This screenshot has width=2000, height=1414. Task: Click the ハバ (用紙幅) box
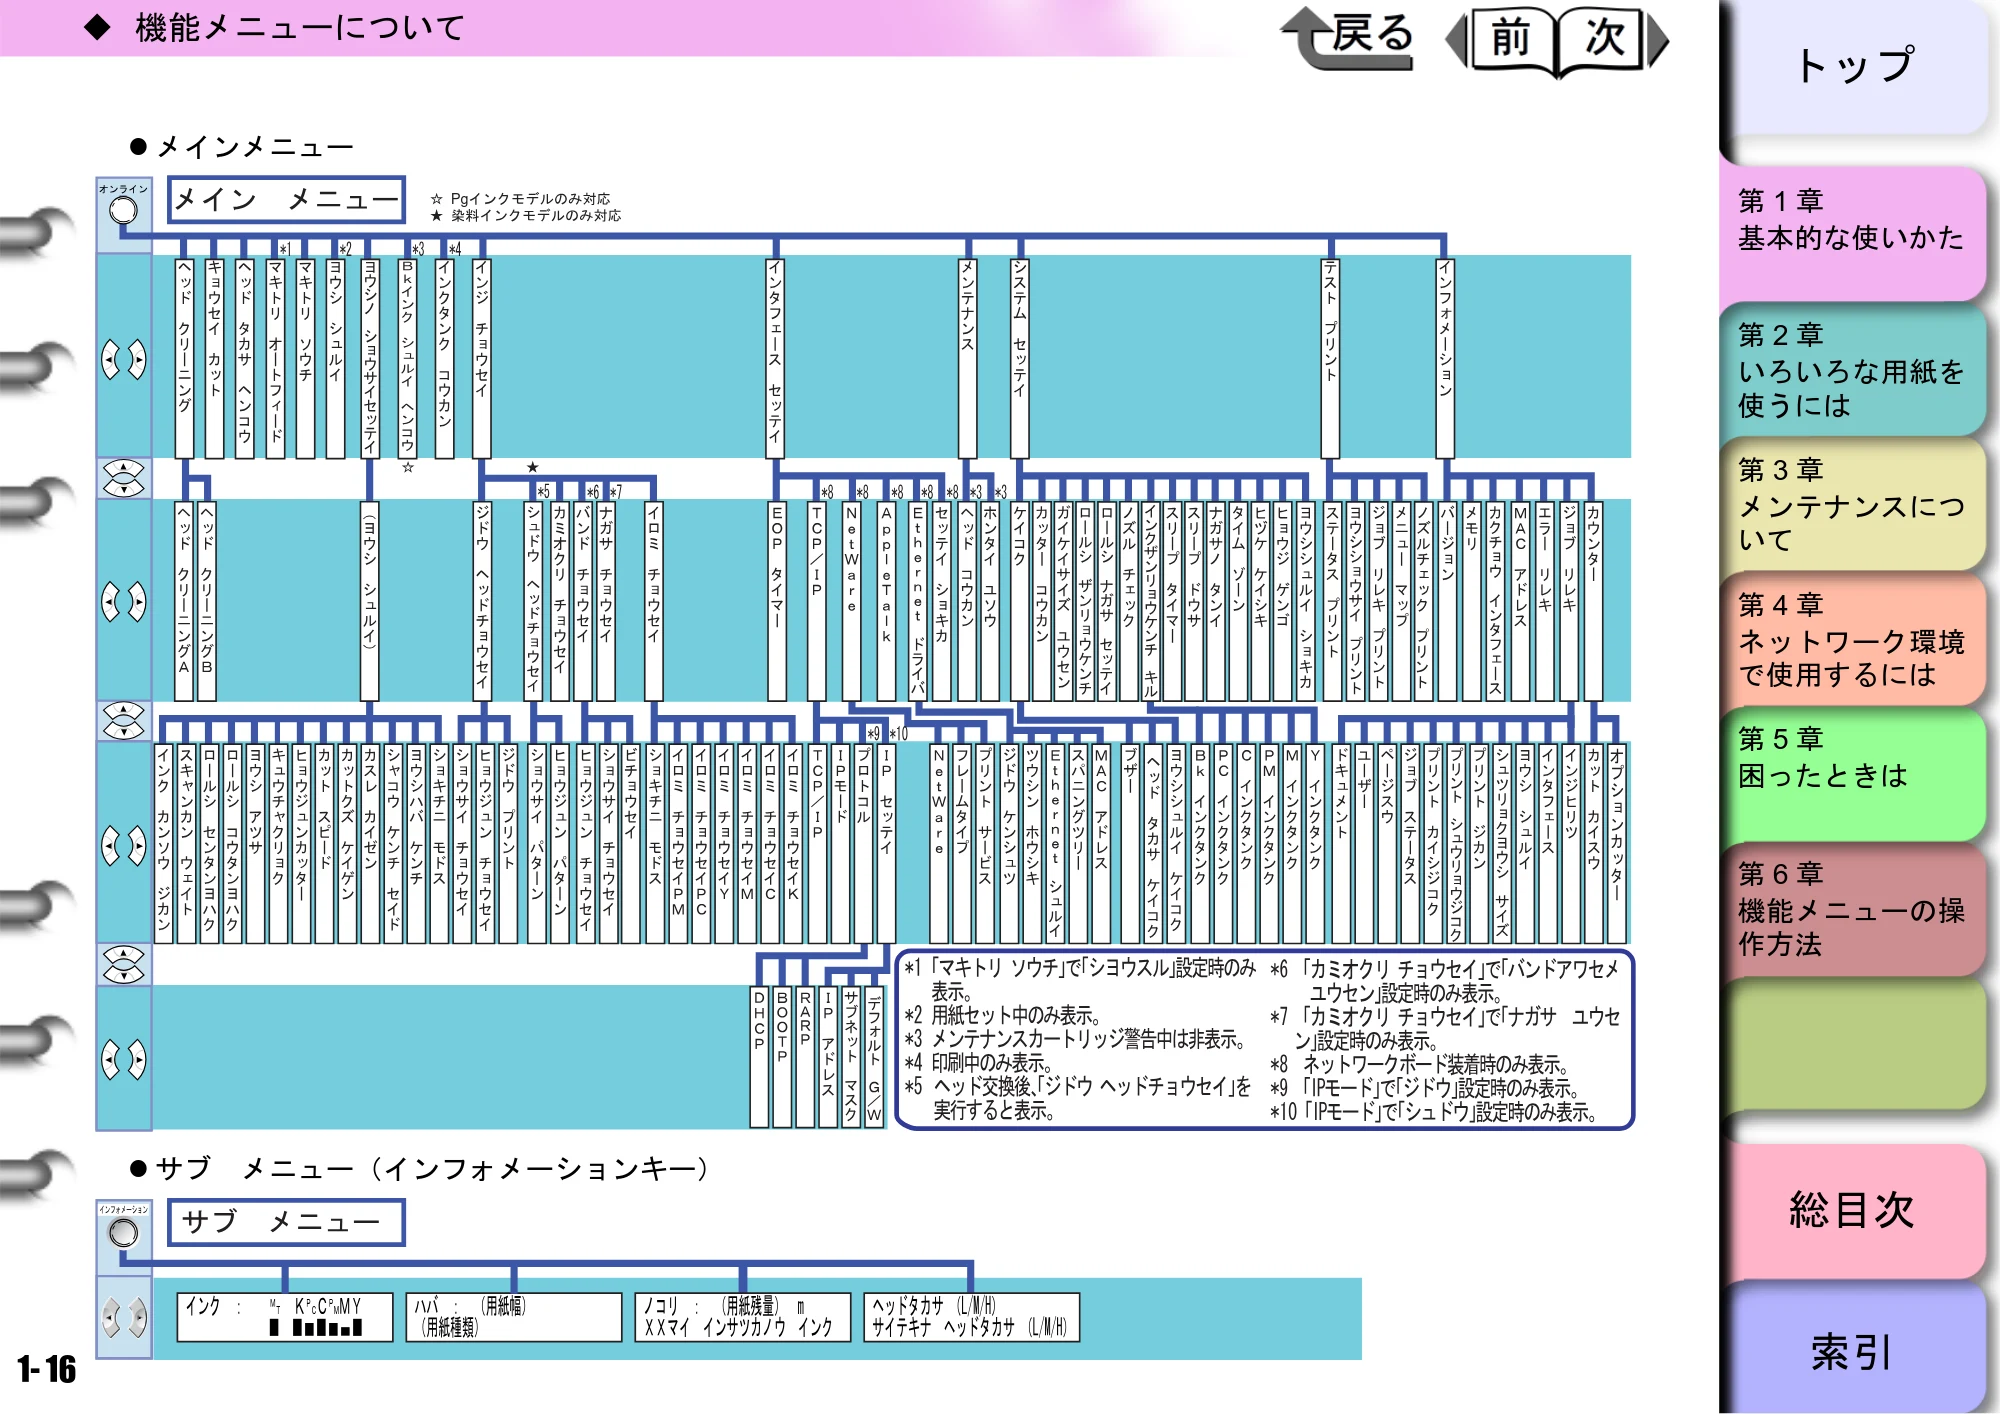514,1317
